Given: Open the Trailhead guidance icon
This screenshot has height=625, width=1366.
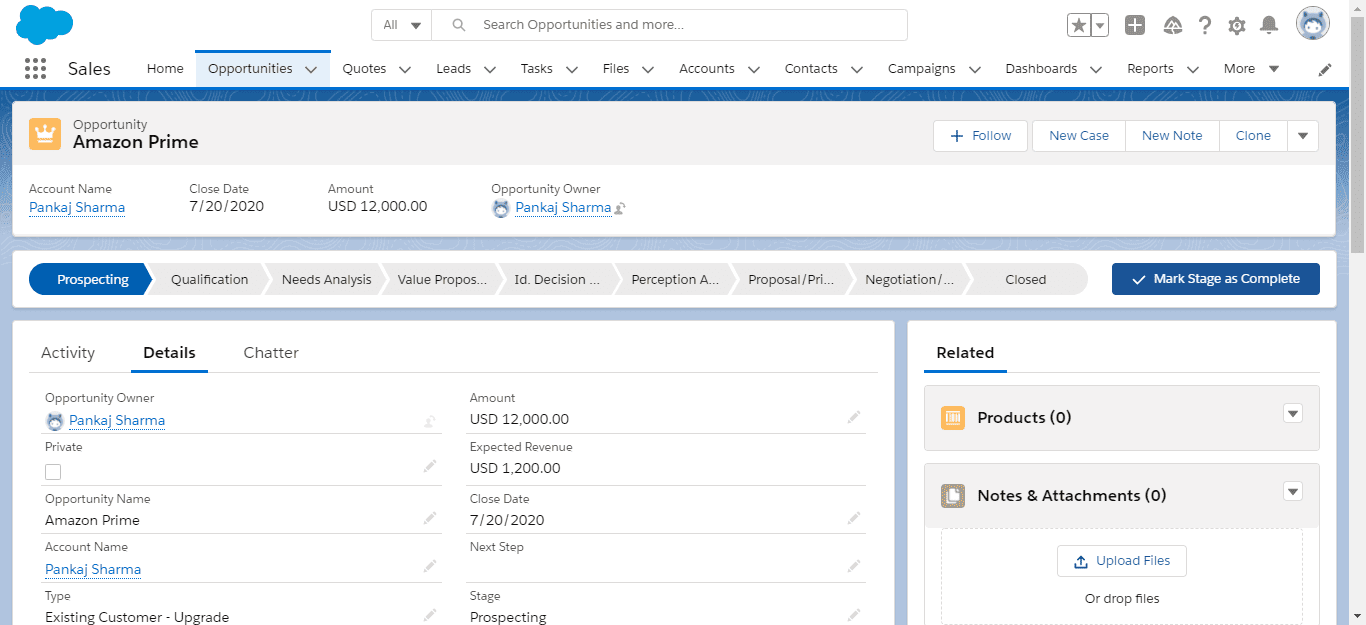Looking at the screenshot, I should [x=1174, y=26].
